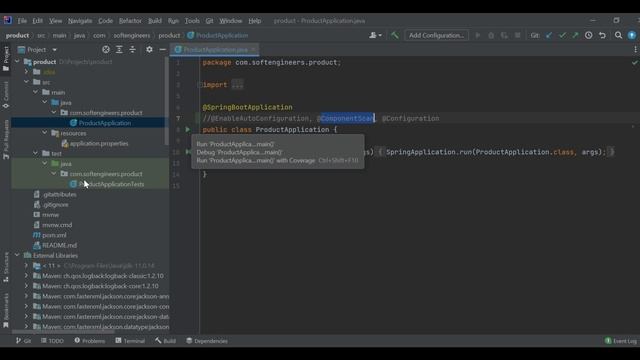This screenshot has width=640, height=360.
Task: Click Git push arrow icon
Action: coord(575,36)
